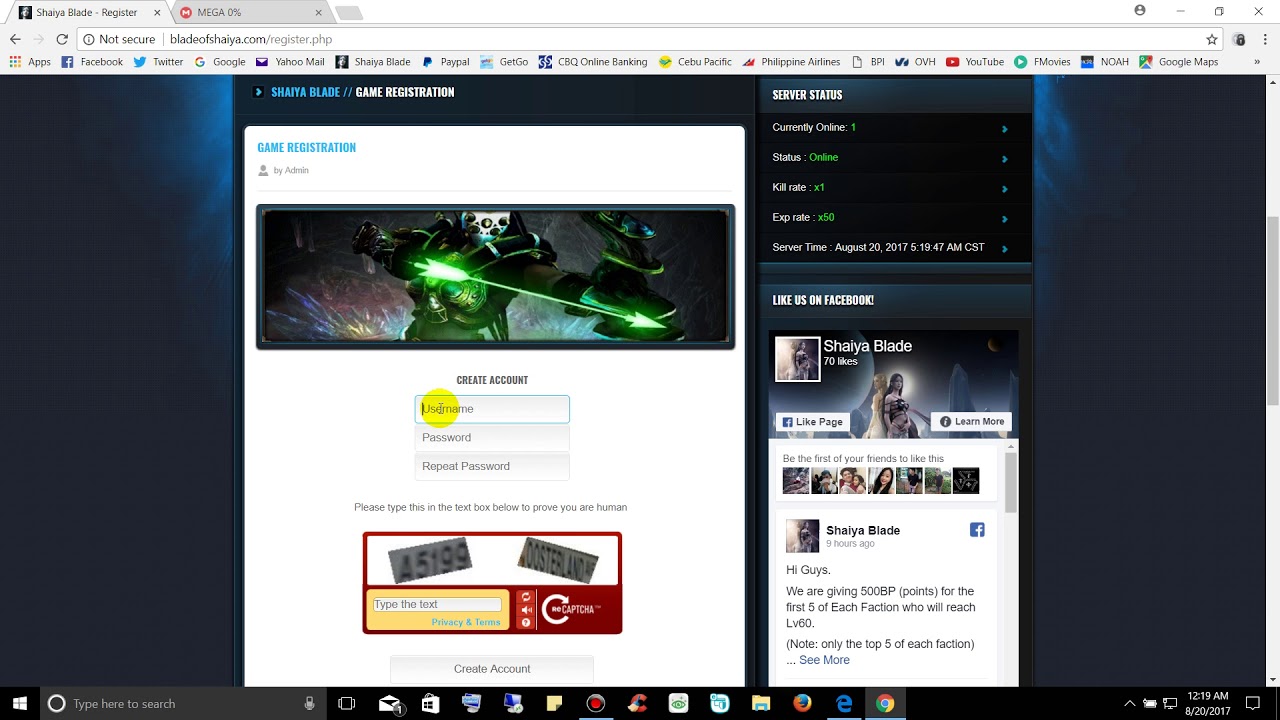Open Firefox from the taskbar
The image size is (1280, 720).
tap(802, 703)
